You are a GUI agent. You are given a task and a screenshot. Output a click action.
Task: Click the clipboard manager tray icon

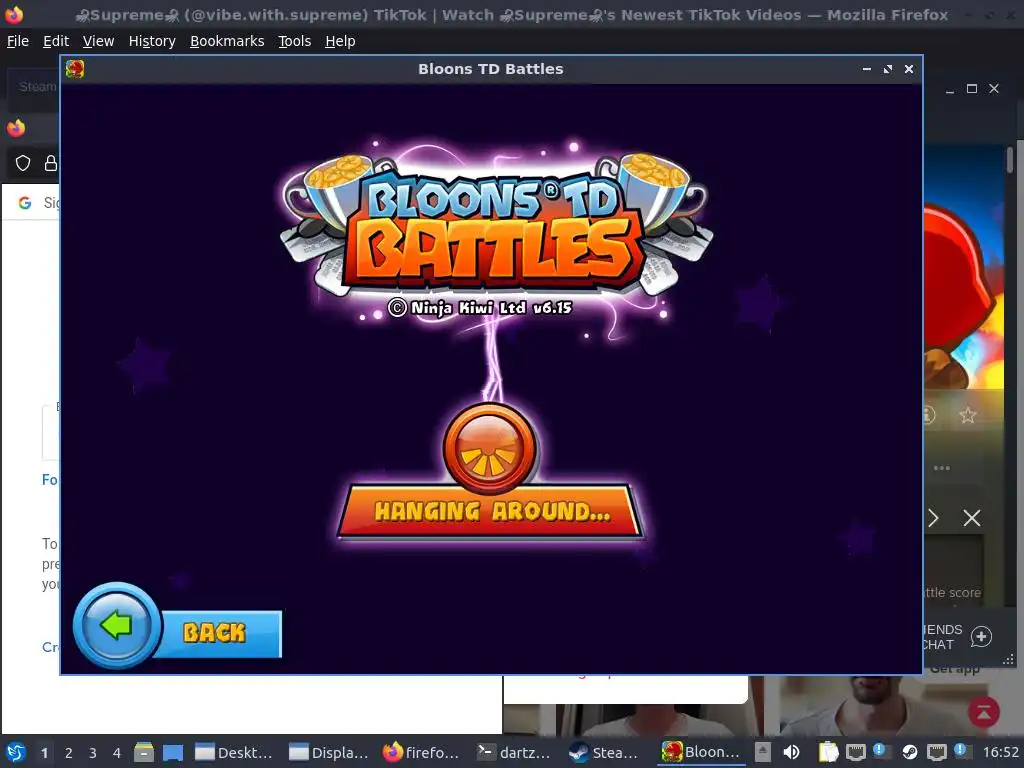(828, 752)
